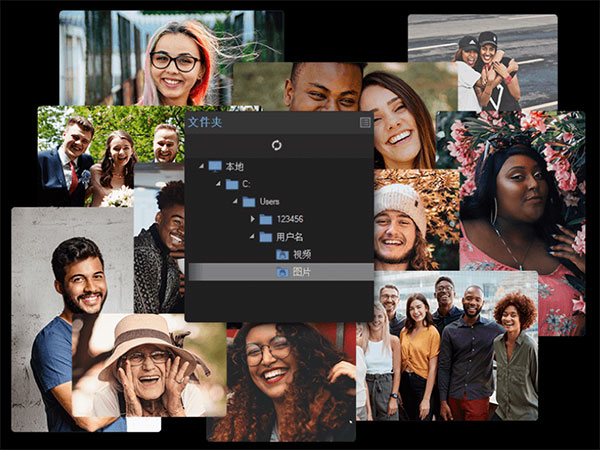Open photo of man in beige beanie

416,220
